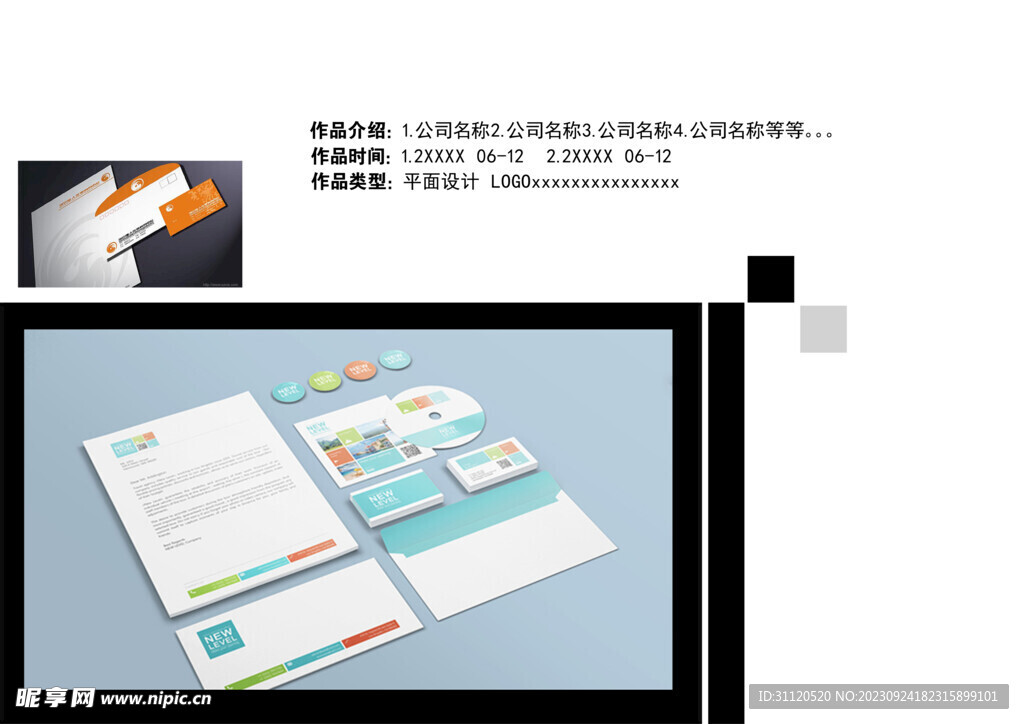Image resolution: width=1024 pixels, height=724 pixels.
Task: Select the text line starting with 作品类型
Action: tap(495, 181)
